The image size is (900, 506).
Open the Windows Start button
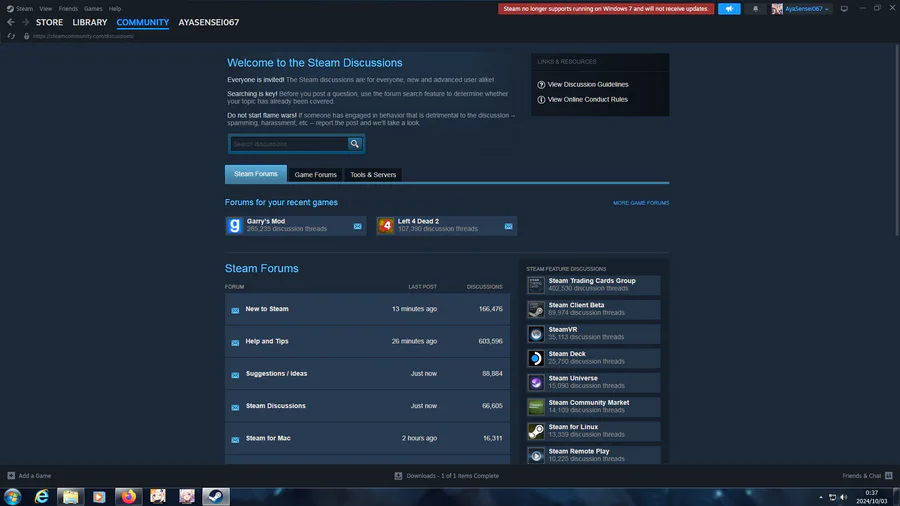[x=13, y=497]
